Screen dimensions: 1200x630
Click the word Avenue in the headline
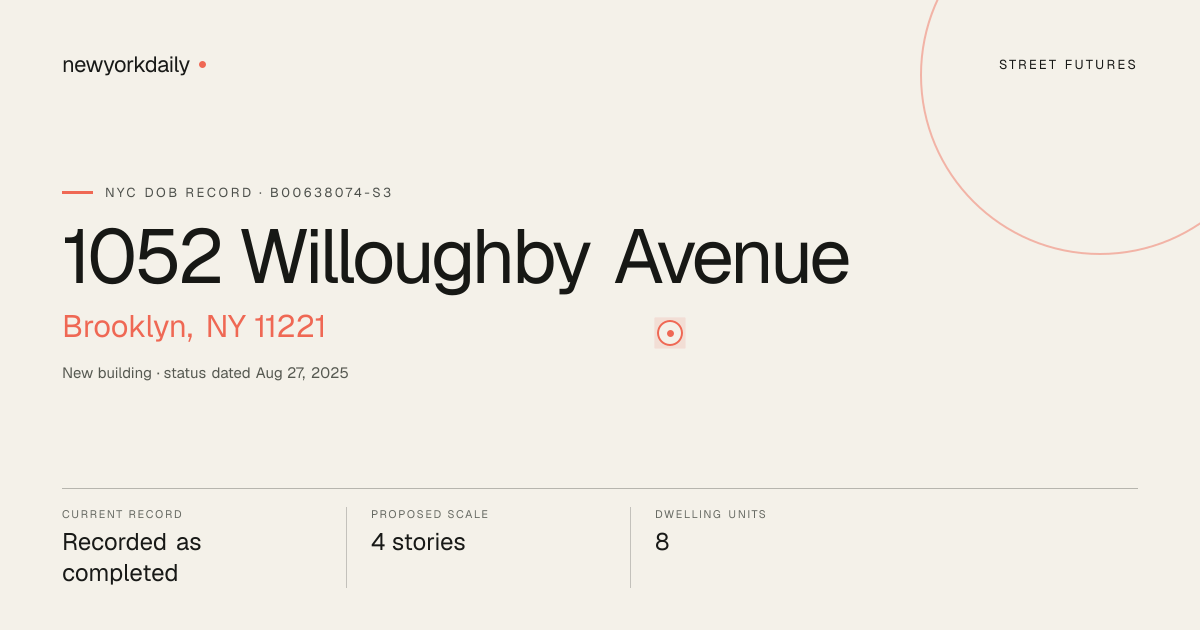pyautogui.click(x=732, y=257)
